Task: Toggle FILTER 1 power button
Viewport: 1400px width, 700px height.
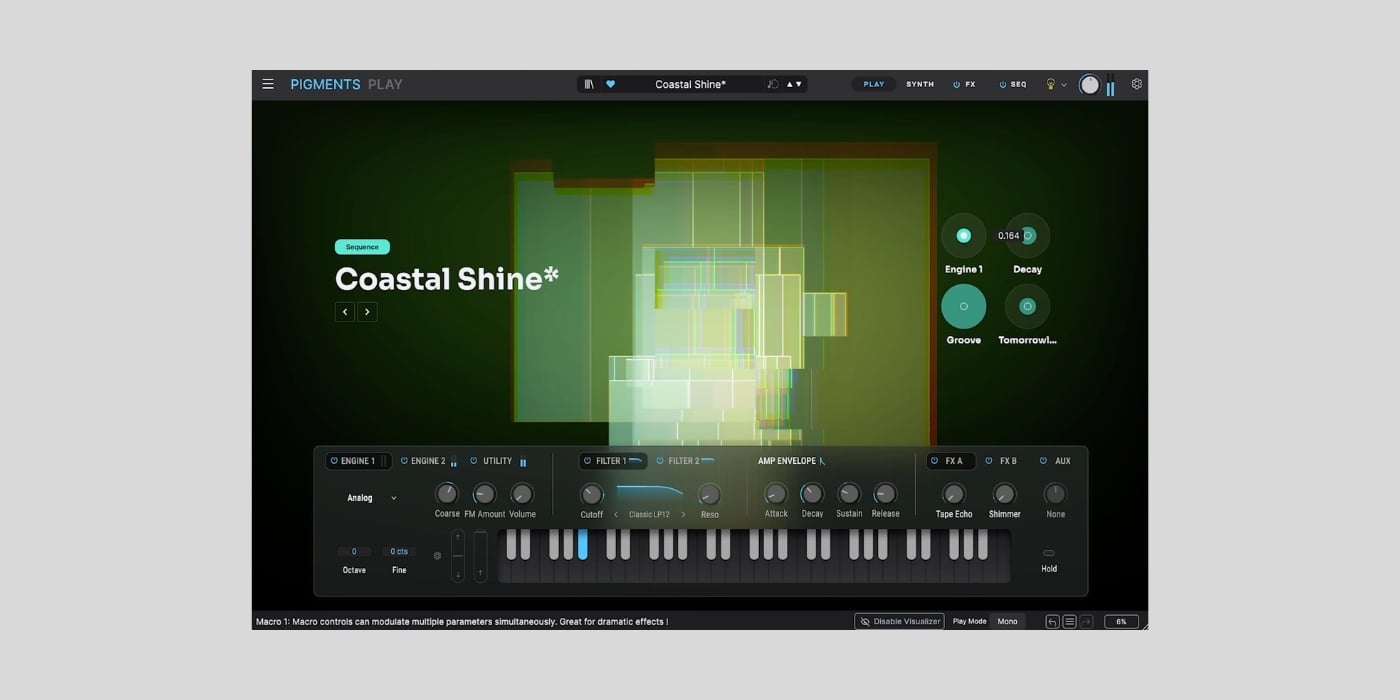Action: click(587, 461)
